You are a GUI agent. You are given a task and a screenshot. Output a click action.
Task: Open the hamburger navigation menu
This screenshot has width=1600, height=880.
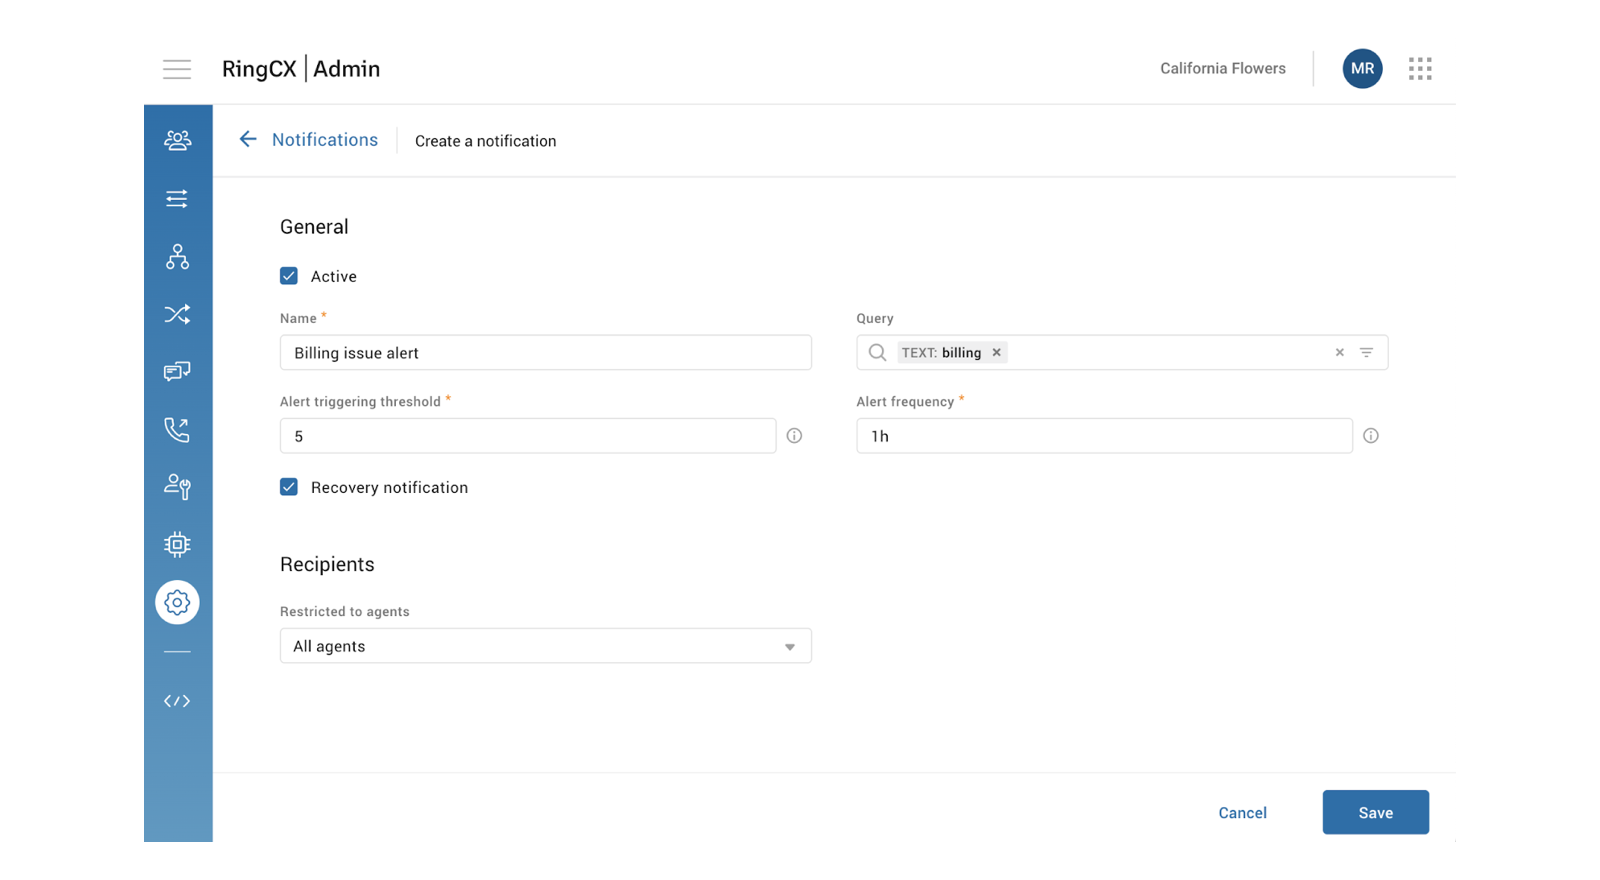(x=177, y=69)
